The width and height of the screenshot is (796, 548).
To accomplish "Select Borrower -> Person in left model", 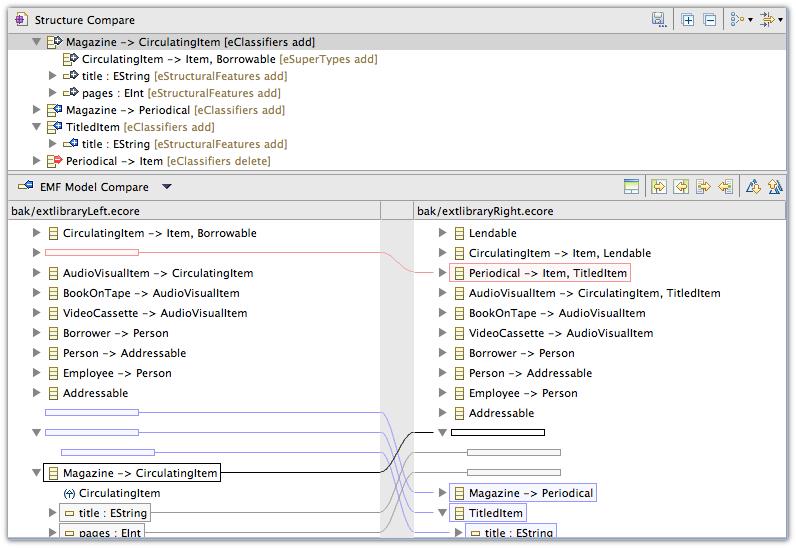I will [115, 333].
